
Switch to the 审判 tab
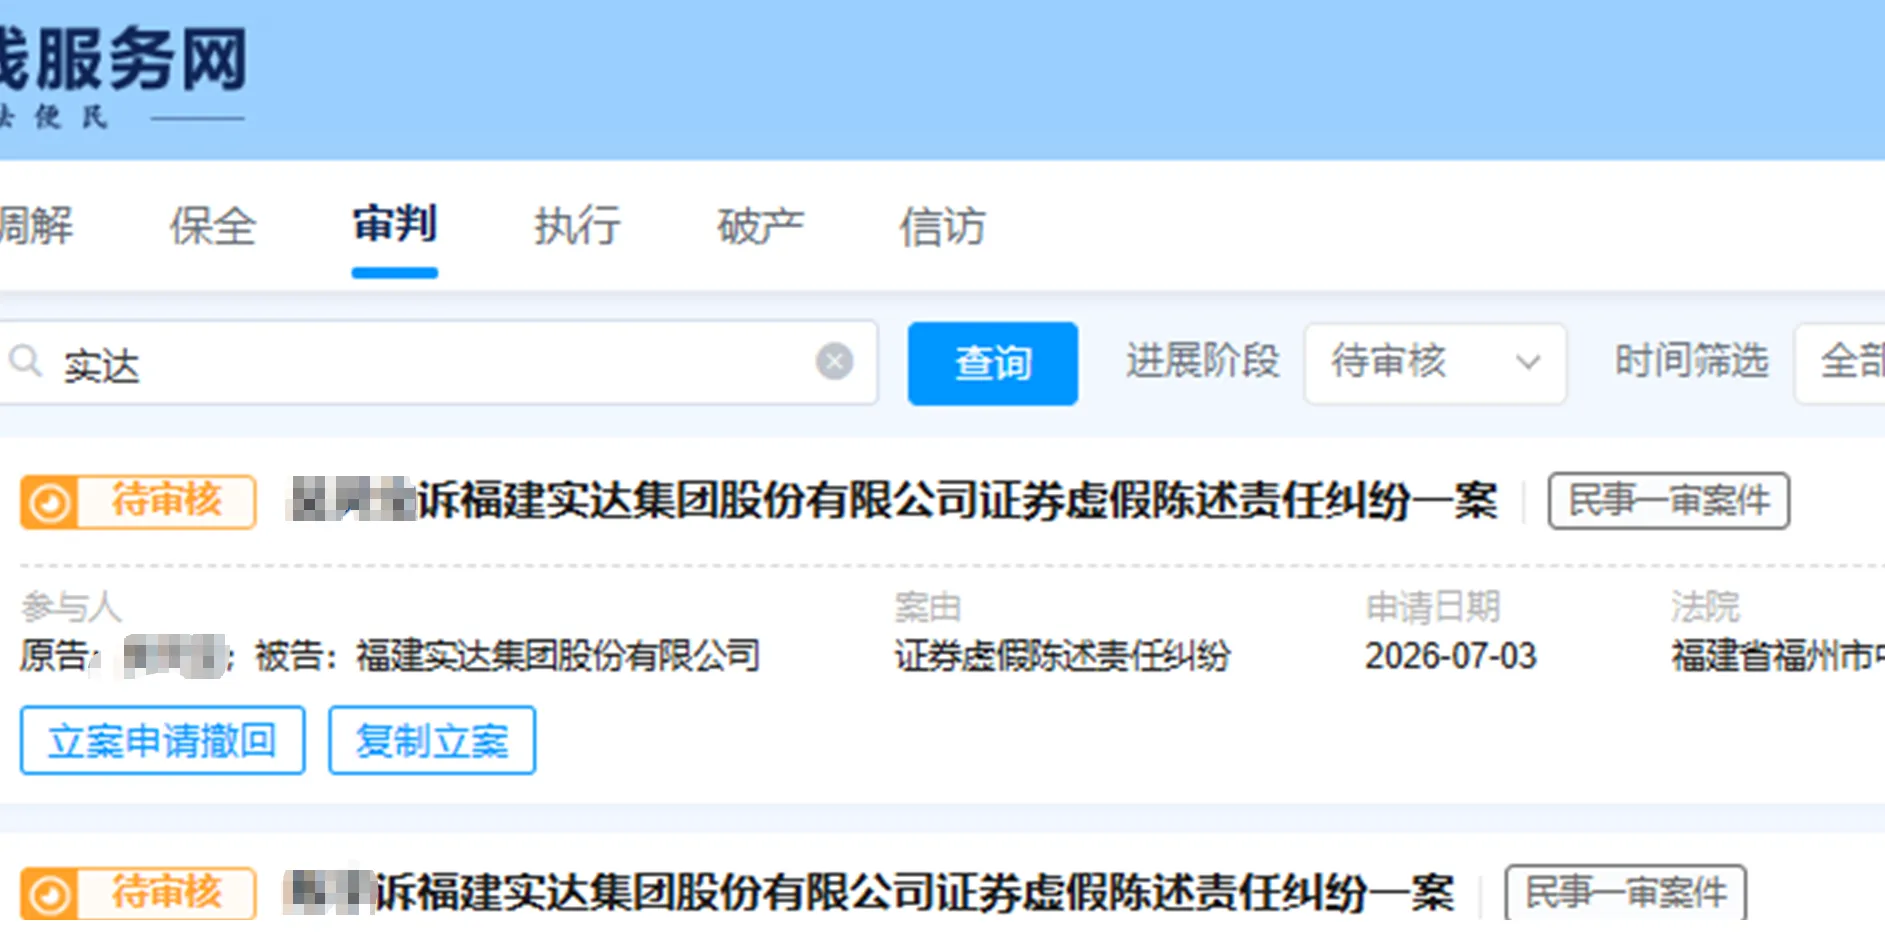tap(394, 225)
